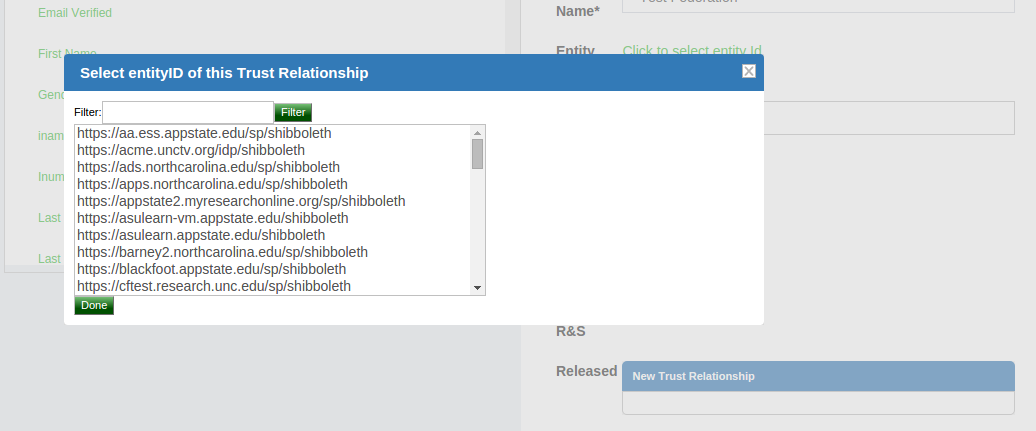This screenshot has height=431, width=1036.
Task: Click the list scrollbar down arrow
Action: pos(478,288)
